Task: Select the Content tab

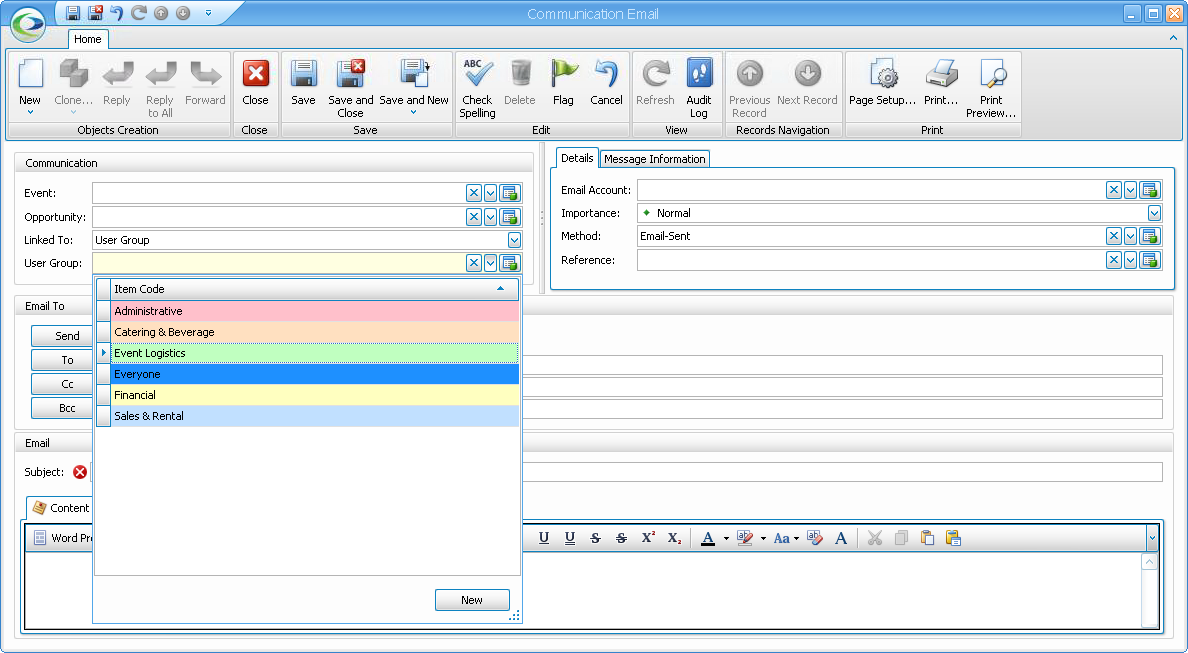Action: pos(61,508)
